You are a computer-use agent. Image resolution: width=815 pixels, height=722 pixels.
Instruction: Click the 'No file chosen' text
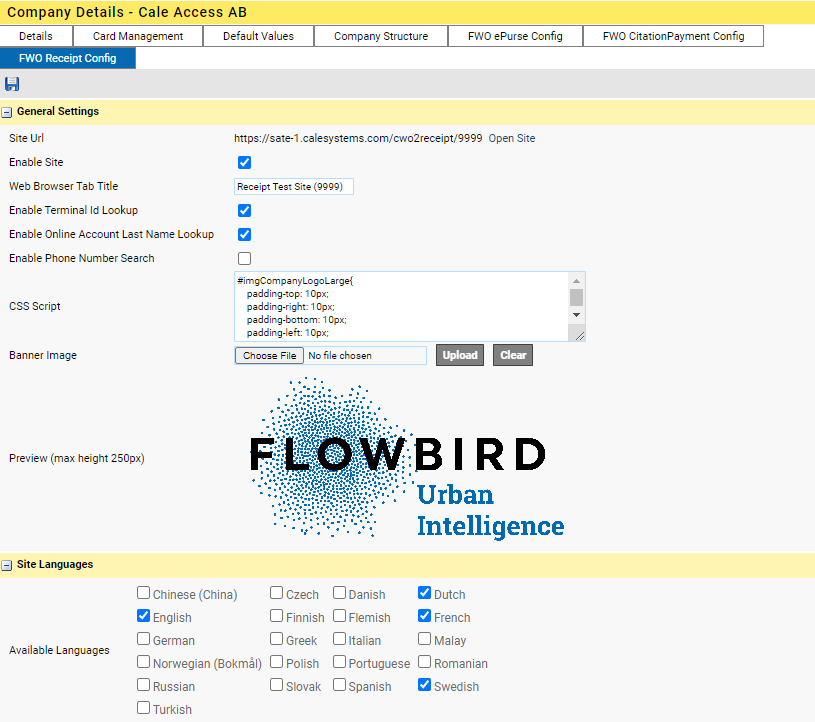[340, 356]
